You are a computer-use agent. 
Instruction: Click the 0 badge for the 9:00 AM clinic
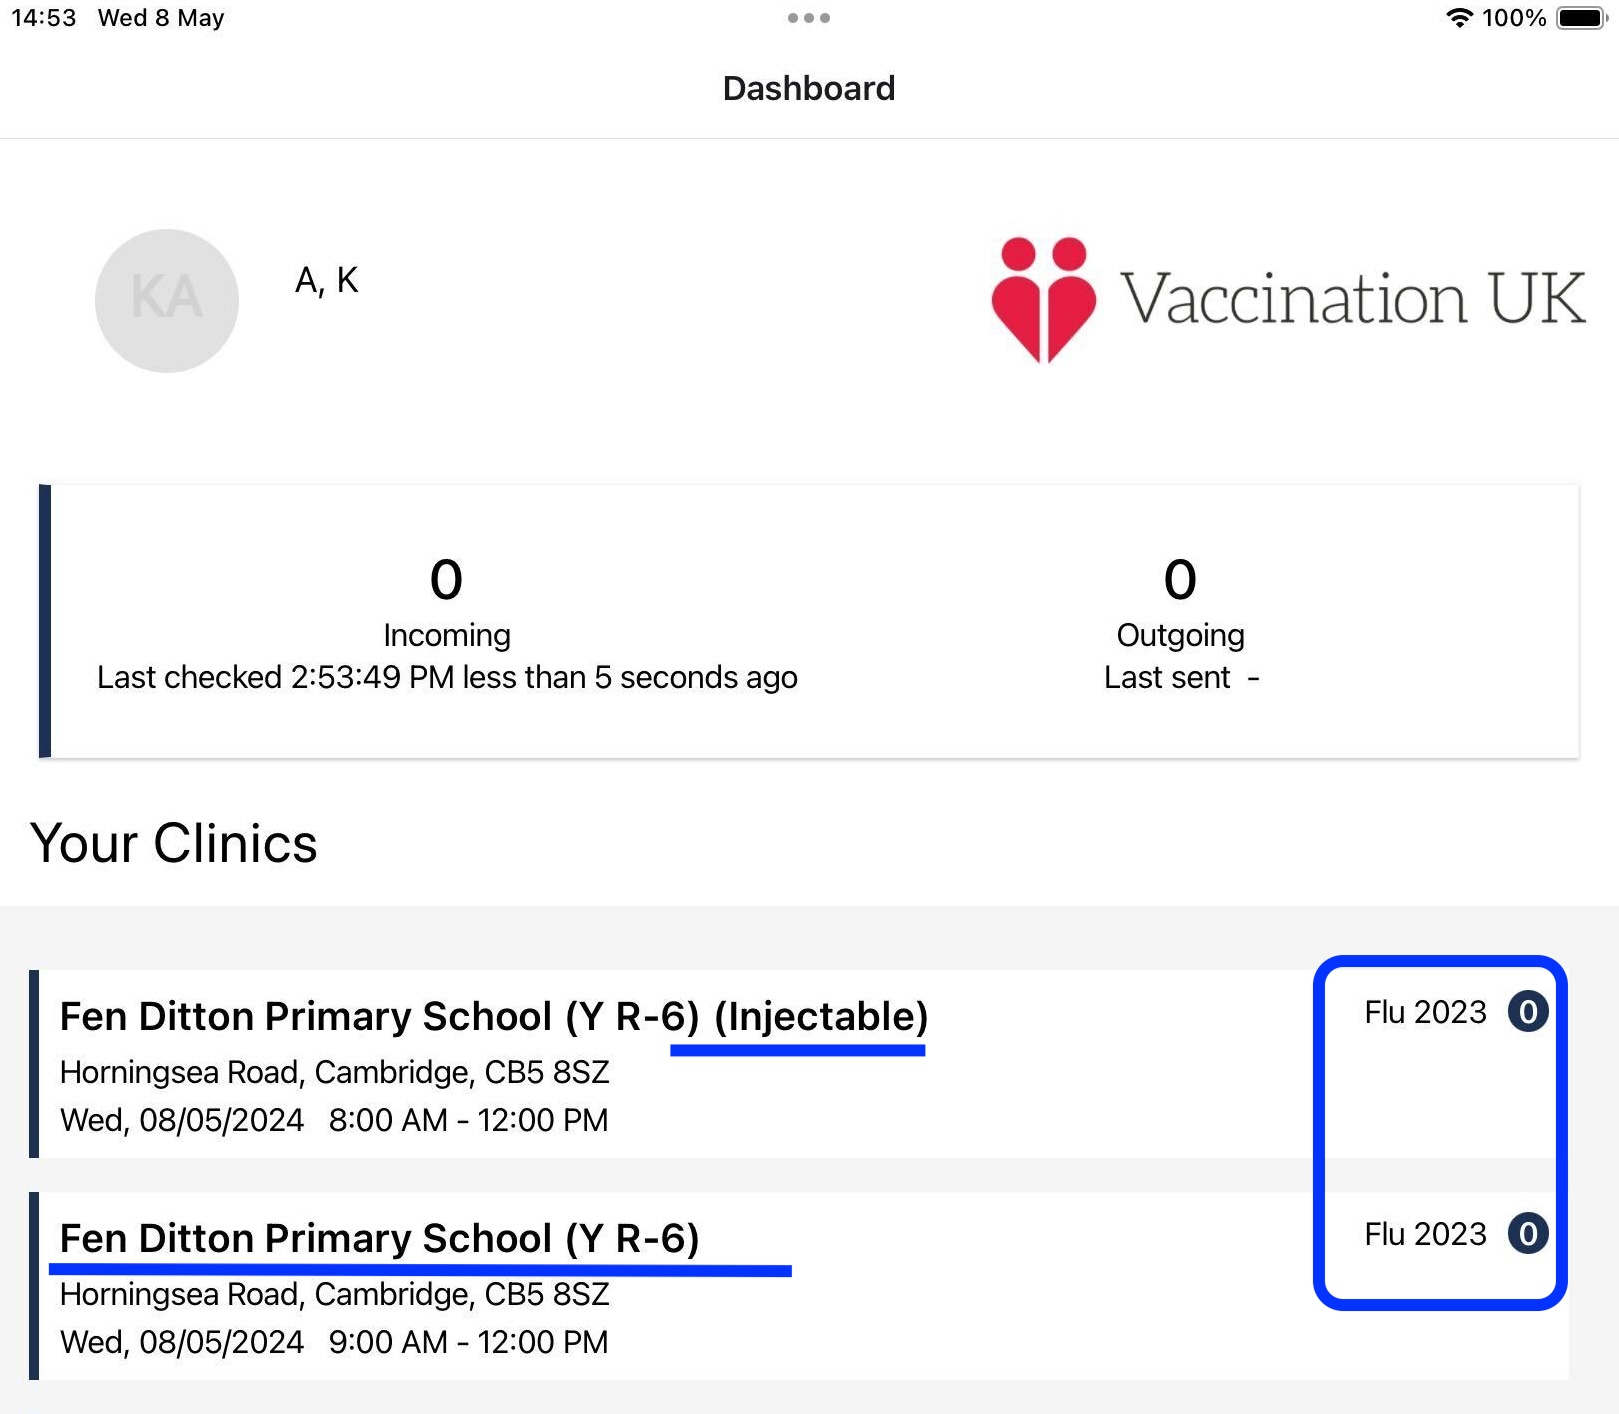1527,1234
